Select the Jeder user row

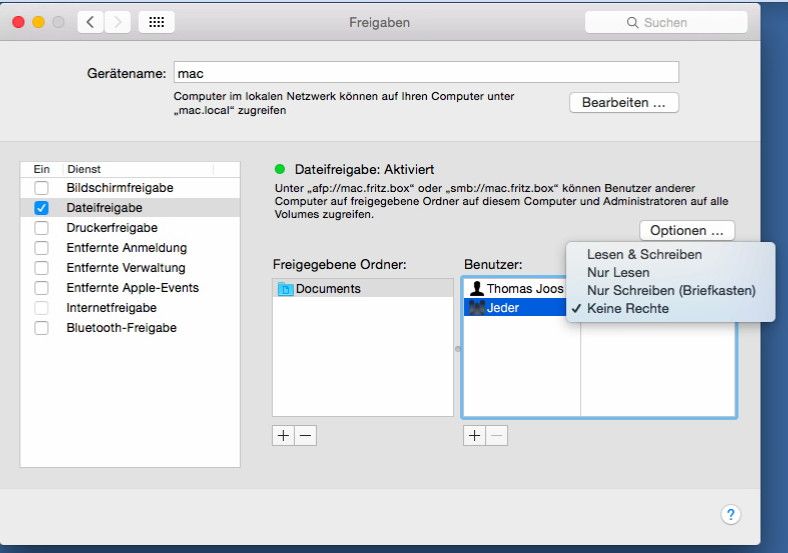click(516, 308)
